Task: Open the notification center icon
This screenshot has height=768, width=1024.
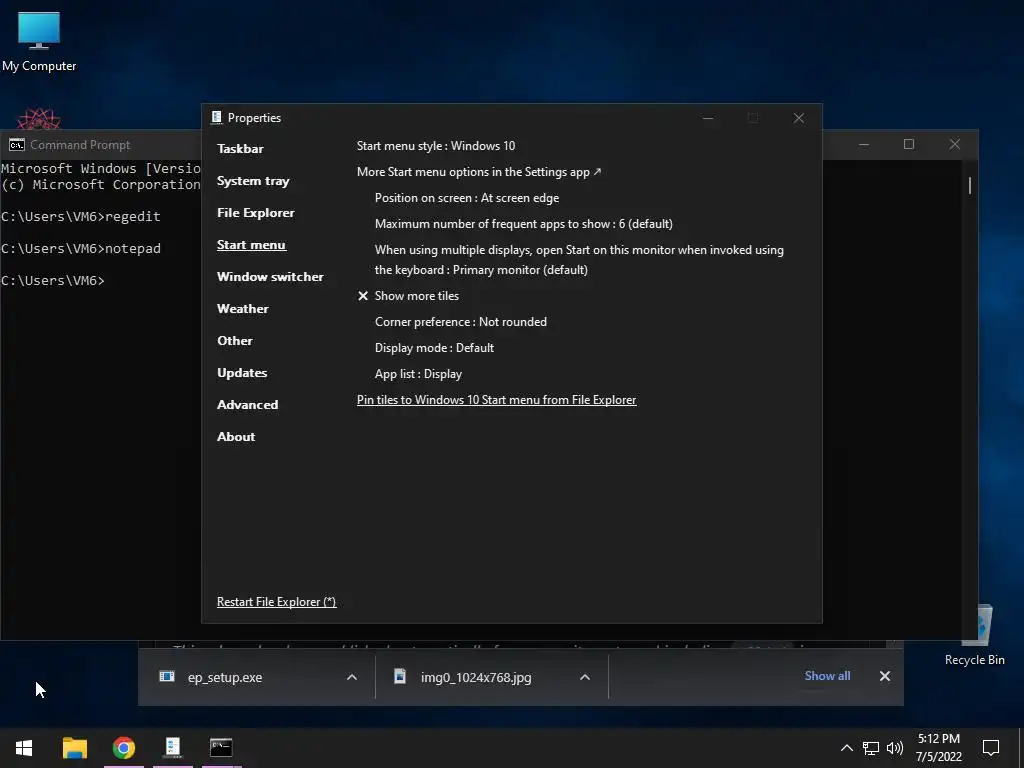Action: coord(991,748)
